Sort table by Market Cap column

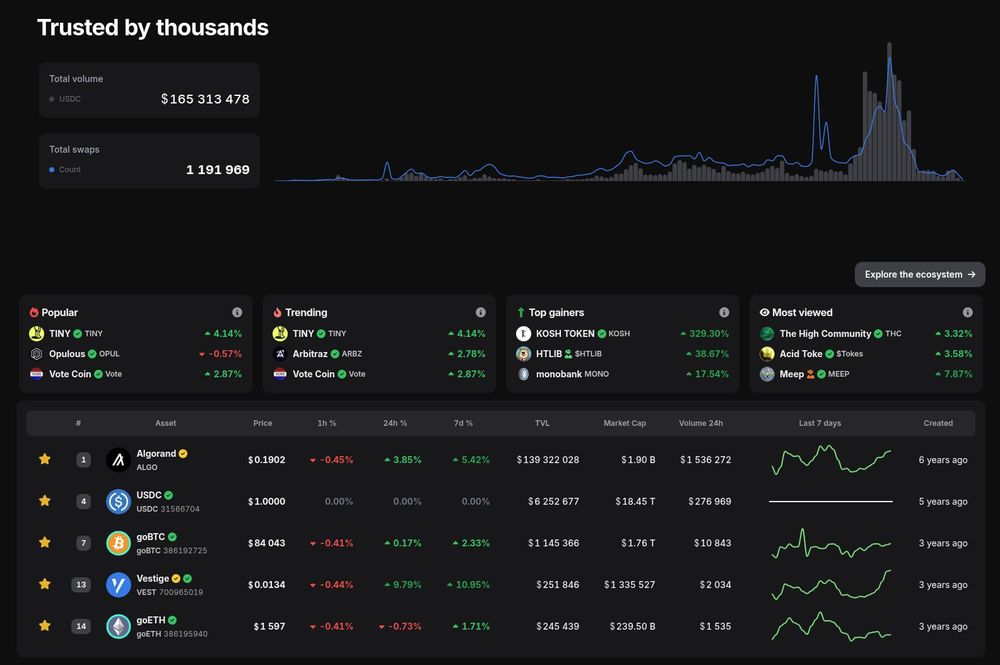coord(625,423)
